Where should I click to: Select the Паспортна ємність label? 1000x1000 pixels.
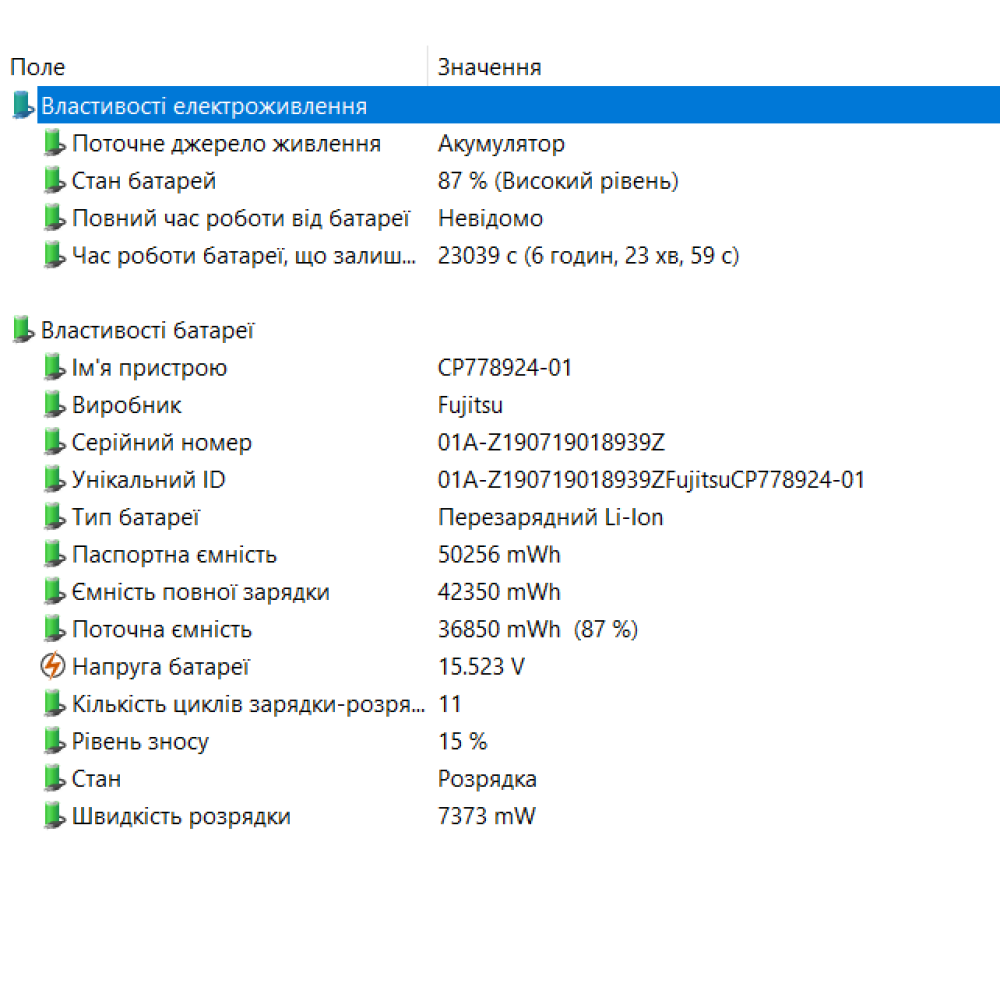coord(174,555)
